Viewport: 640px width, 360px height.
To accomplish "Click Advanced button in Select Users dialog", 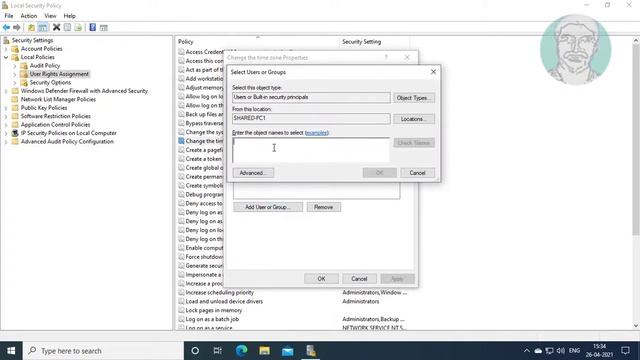I will pos(253,173).
